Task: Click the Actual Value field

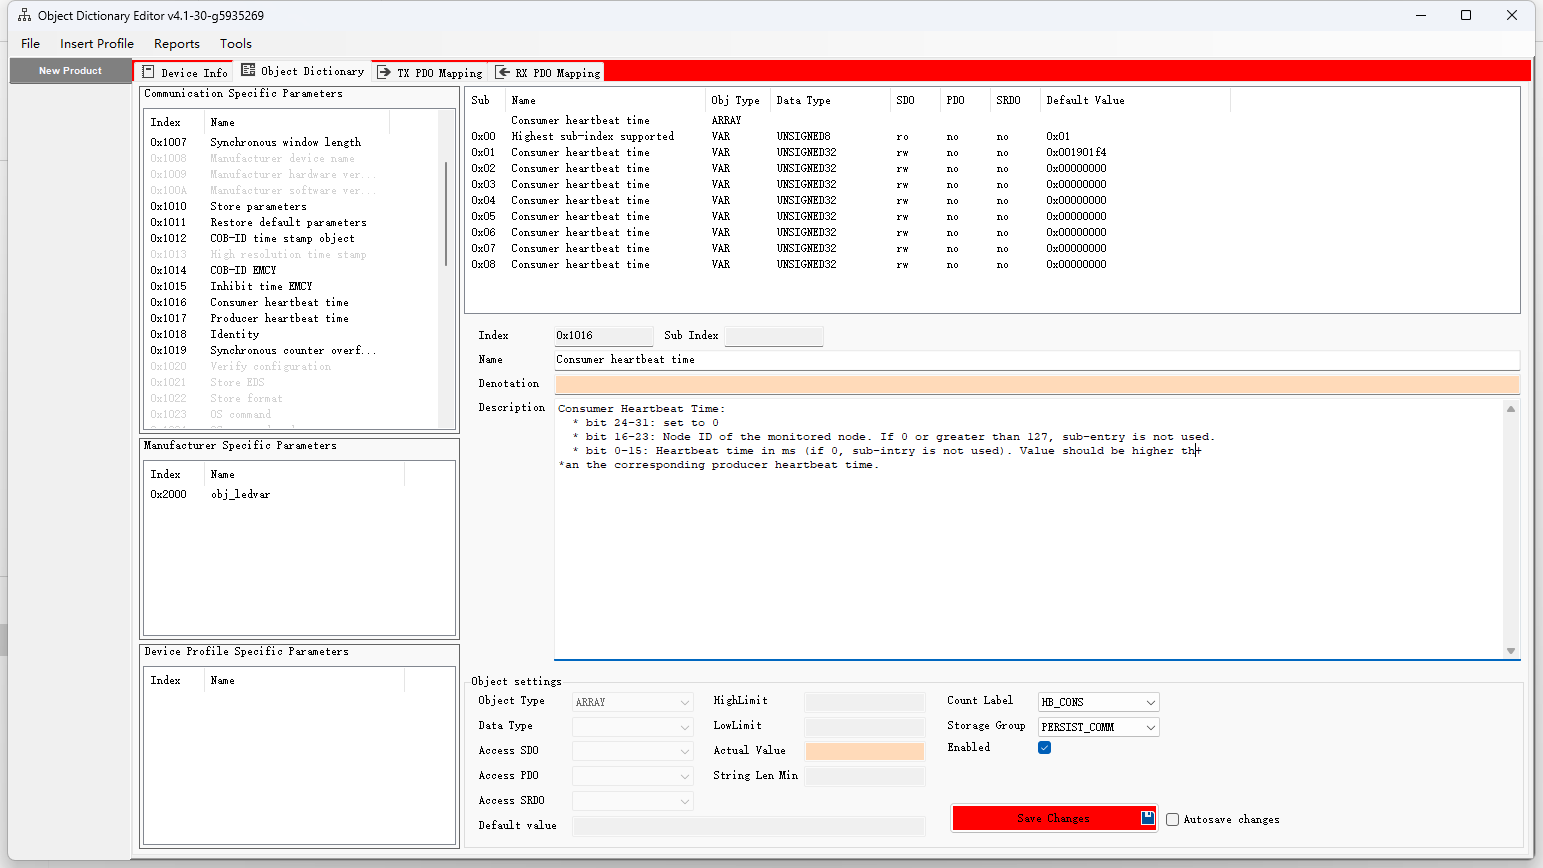Action: [x=865, y=751]
